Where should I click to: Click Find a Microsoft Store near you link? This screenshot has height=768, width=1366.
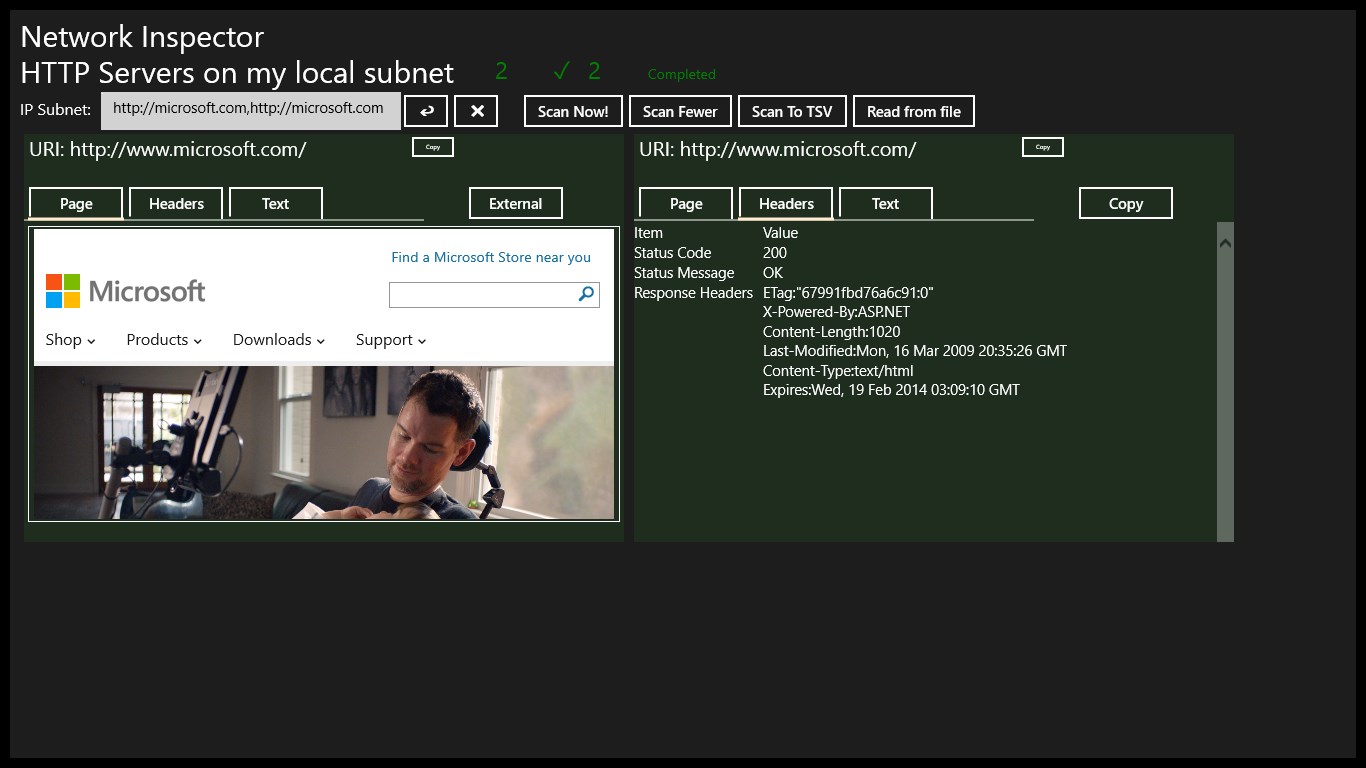tap(491, 257)
